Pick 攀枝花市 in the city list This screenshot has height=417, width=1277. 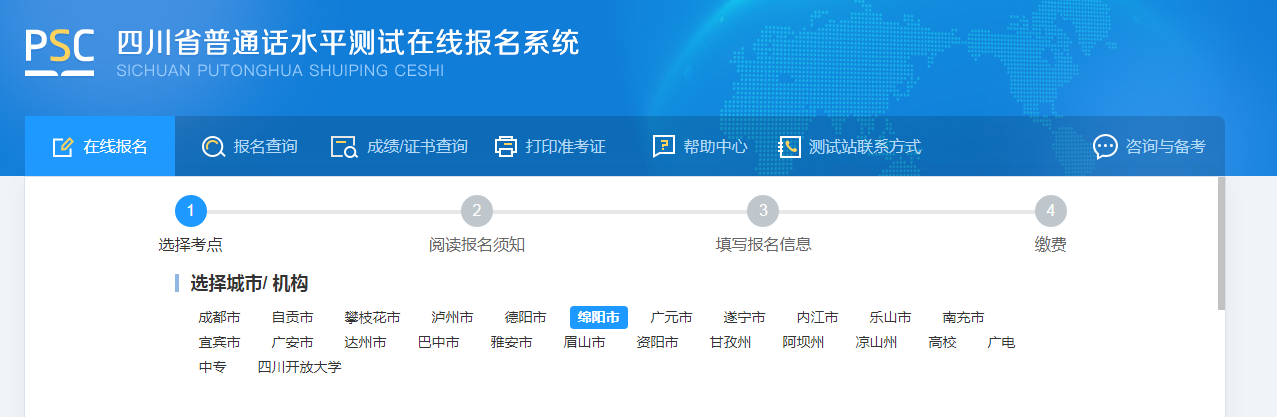[372, 318]
